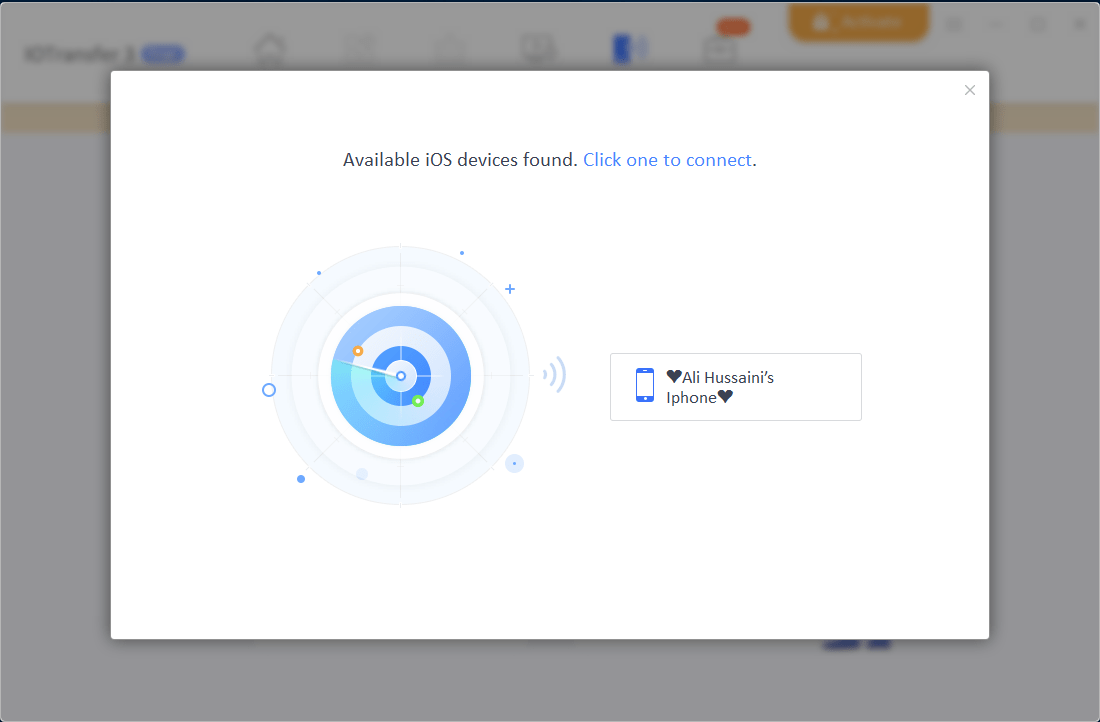The image size is (1100, 722).
Task: Click the wireless signal waves icon
Action: pos(554,375)
